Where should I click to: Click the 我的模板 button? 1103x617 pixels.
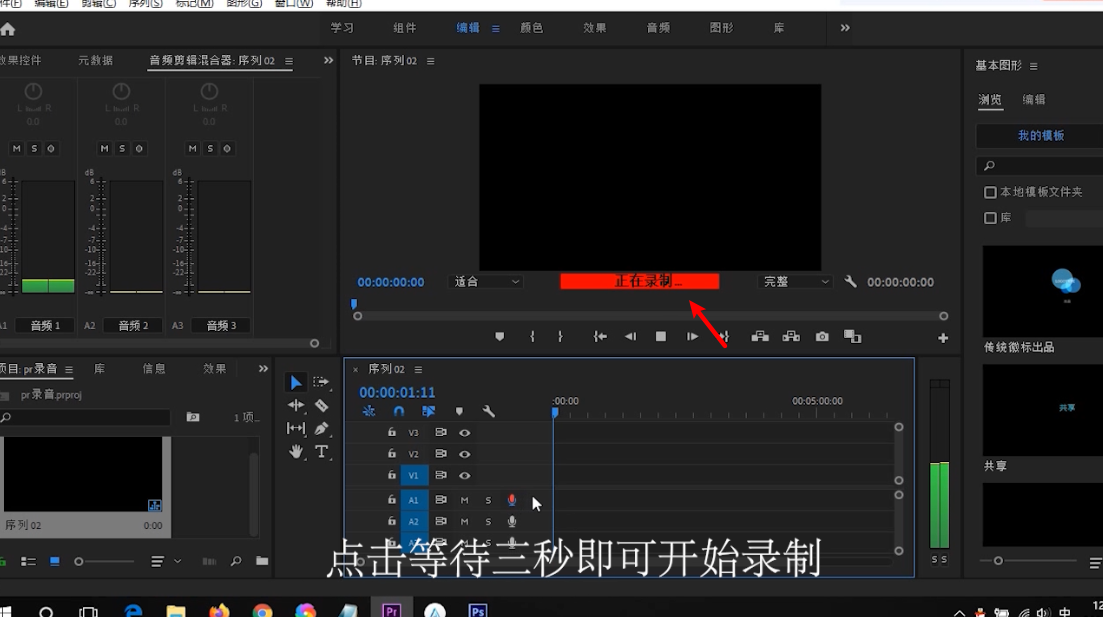click(x=1040, y=135)
